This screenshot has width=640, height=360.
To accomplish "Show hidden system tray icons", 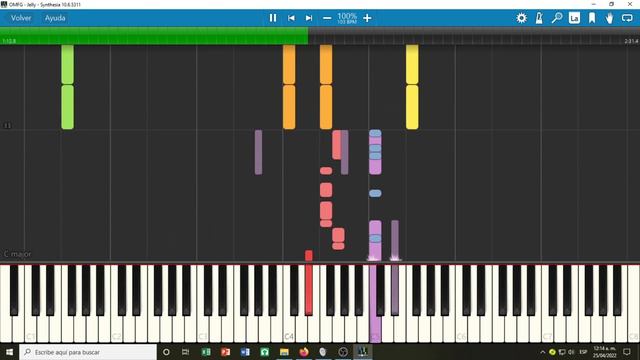I will [x=542, y=352].
